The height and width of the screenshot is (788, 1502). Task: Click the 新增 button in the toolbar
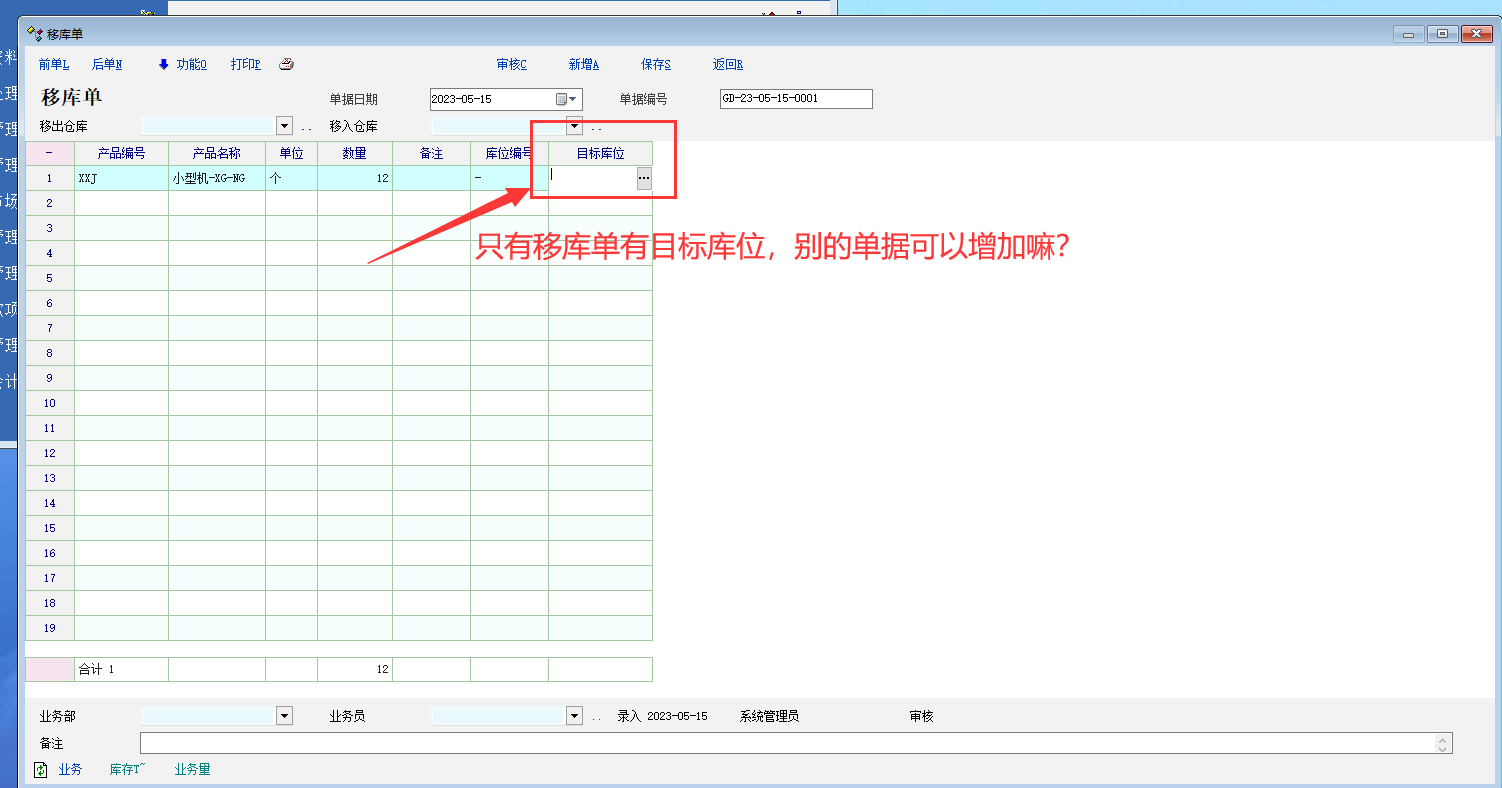pos(584,64)
